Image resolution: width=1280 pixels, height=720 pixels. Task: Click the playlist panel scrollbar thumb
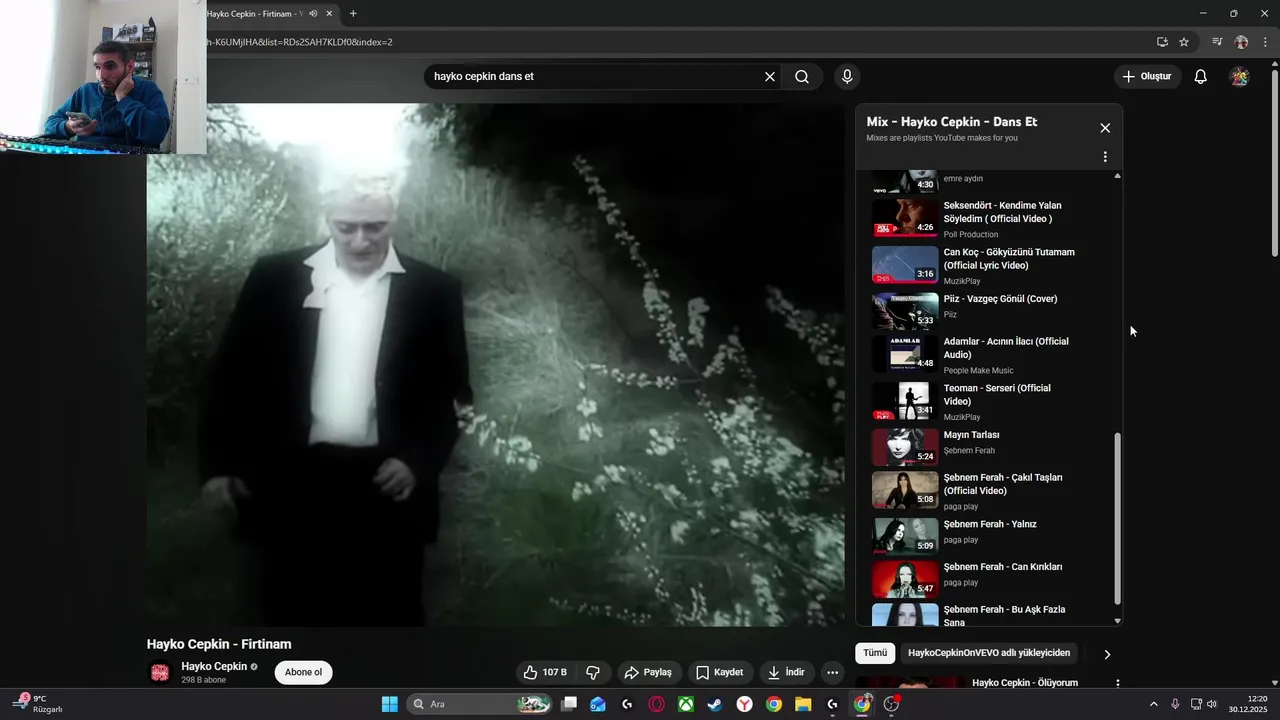(x=1117, y=518)
